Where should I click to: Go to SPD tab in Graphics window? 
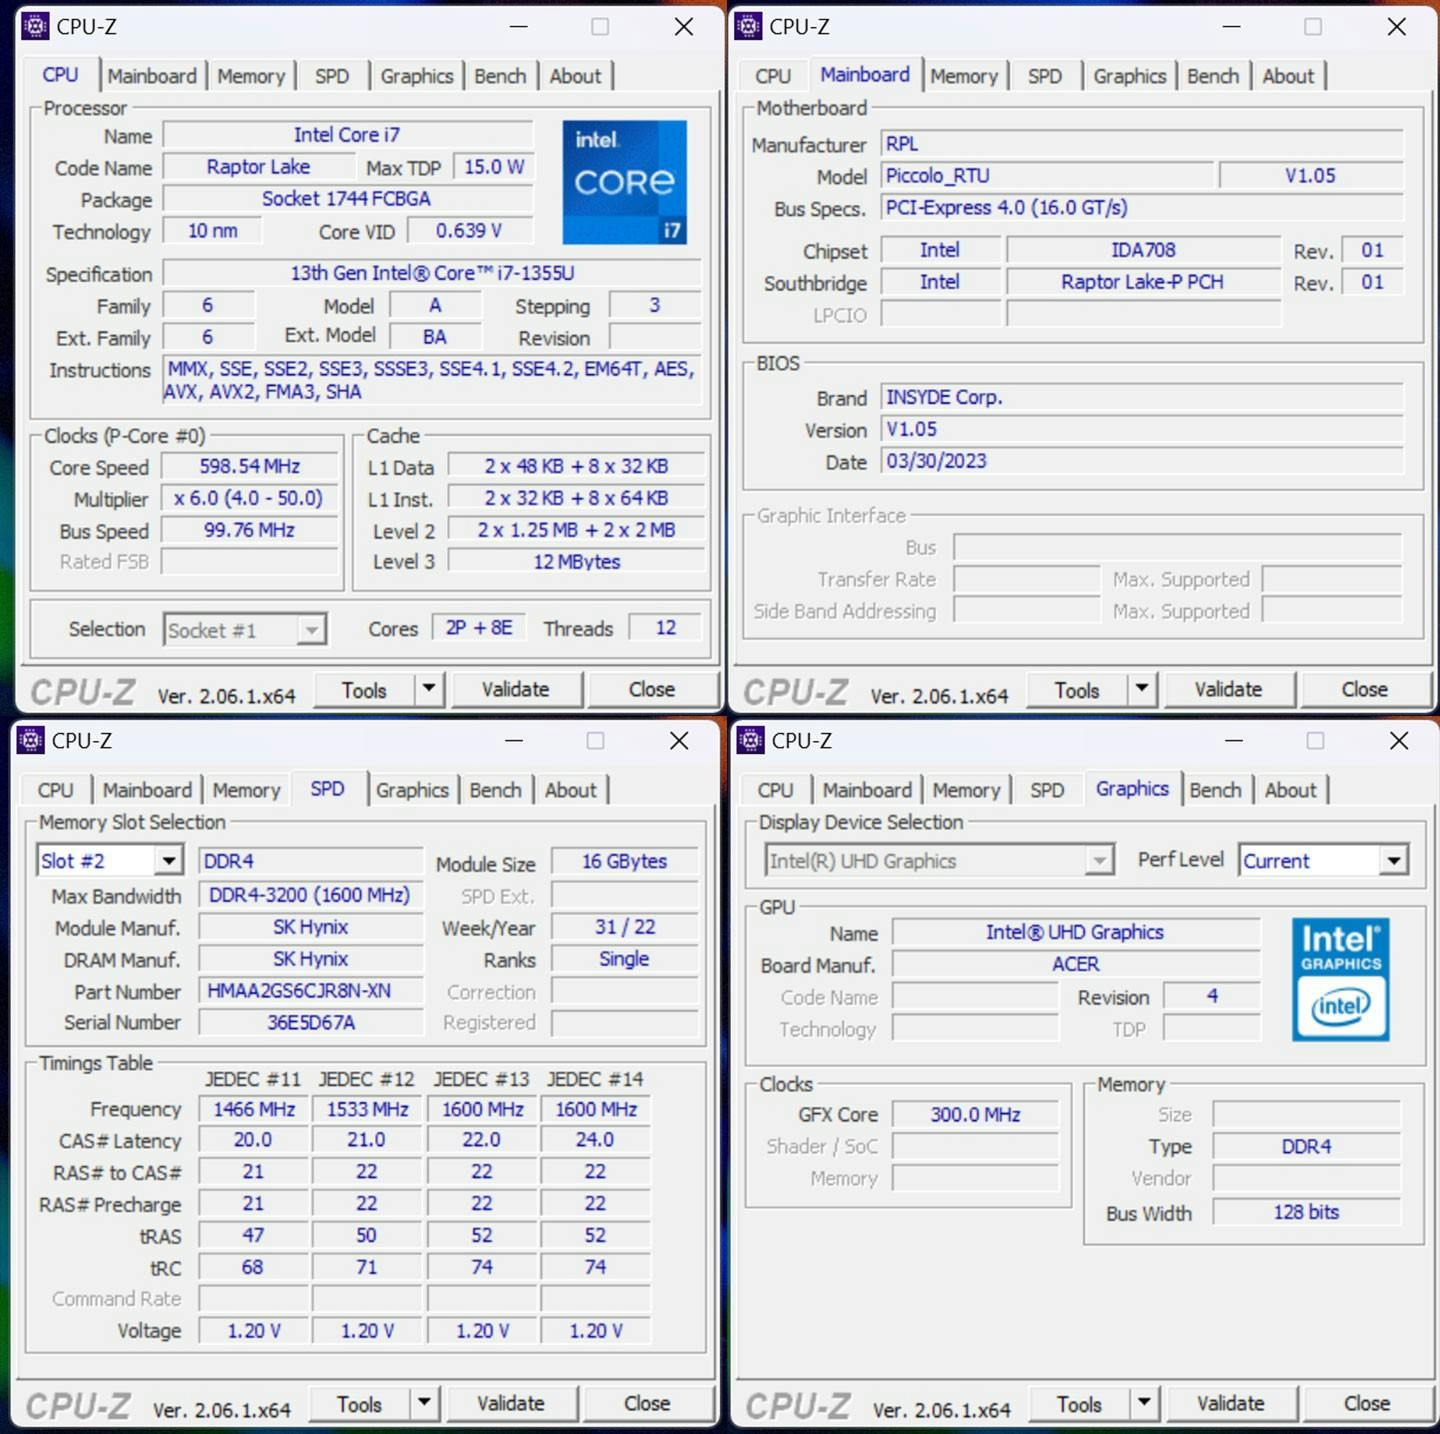tap(1047, 790)
